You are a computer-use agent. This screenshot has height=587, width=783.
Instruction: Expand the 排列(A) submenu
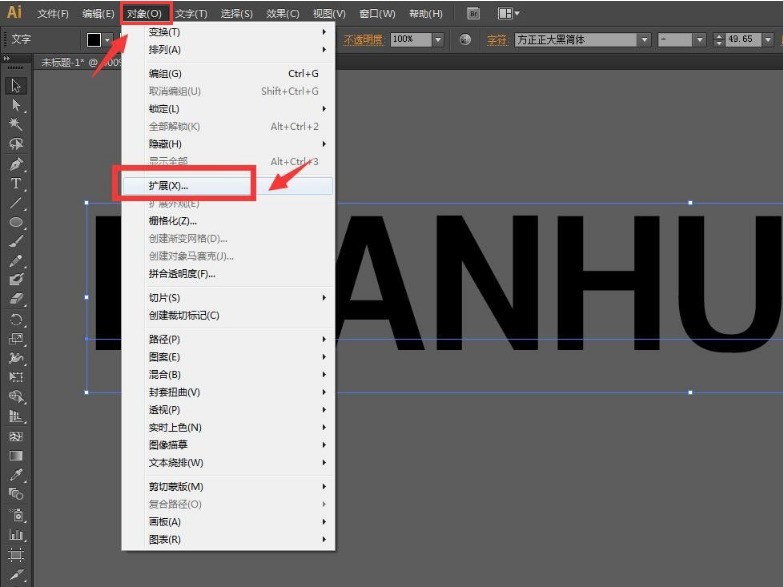pyautogui.click(x=228, y=49)
